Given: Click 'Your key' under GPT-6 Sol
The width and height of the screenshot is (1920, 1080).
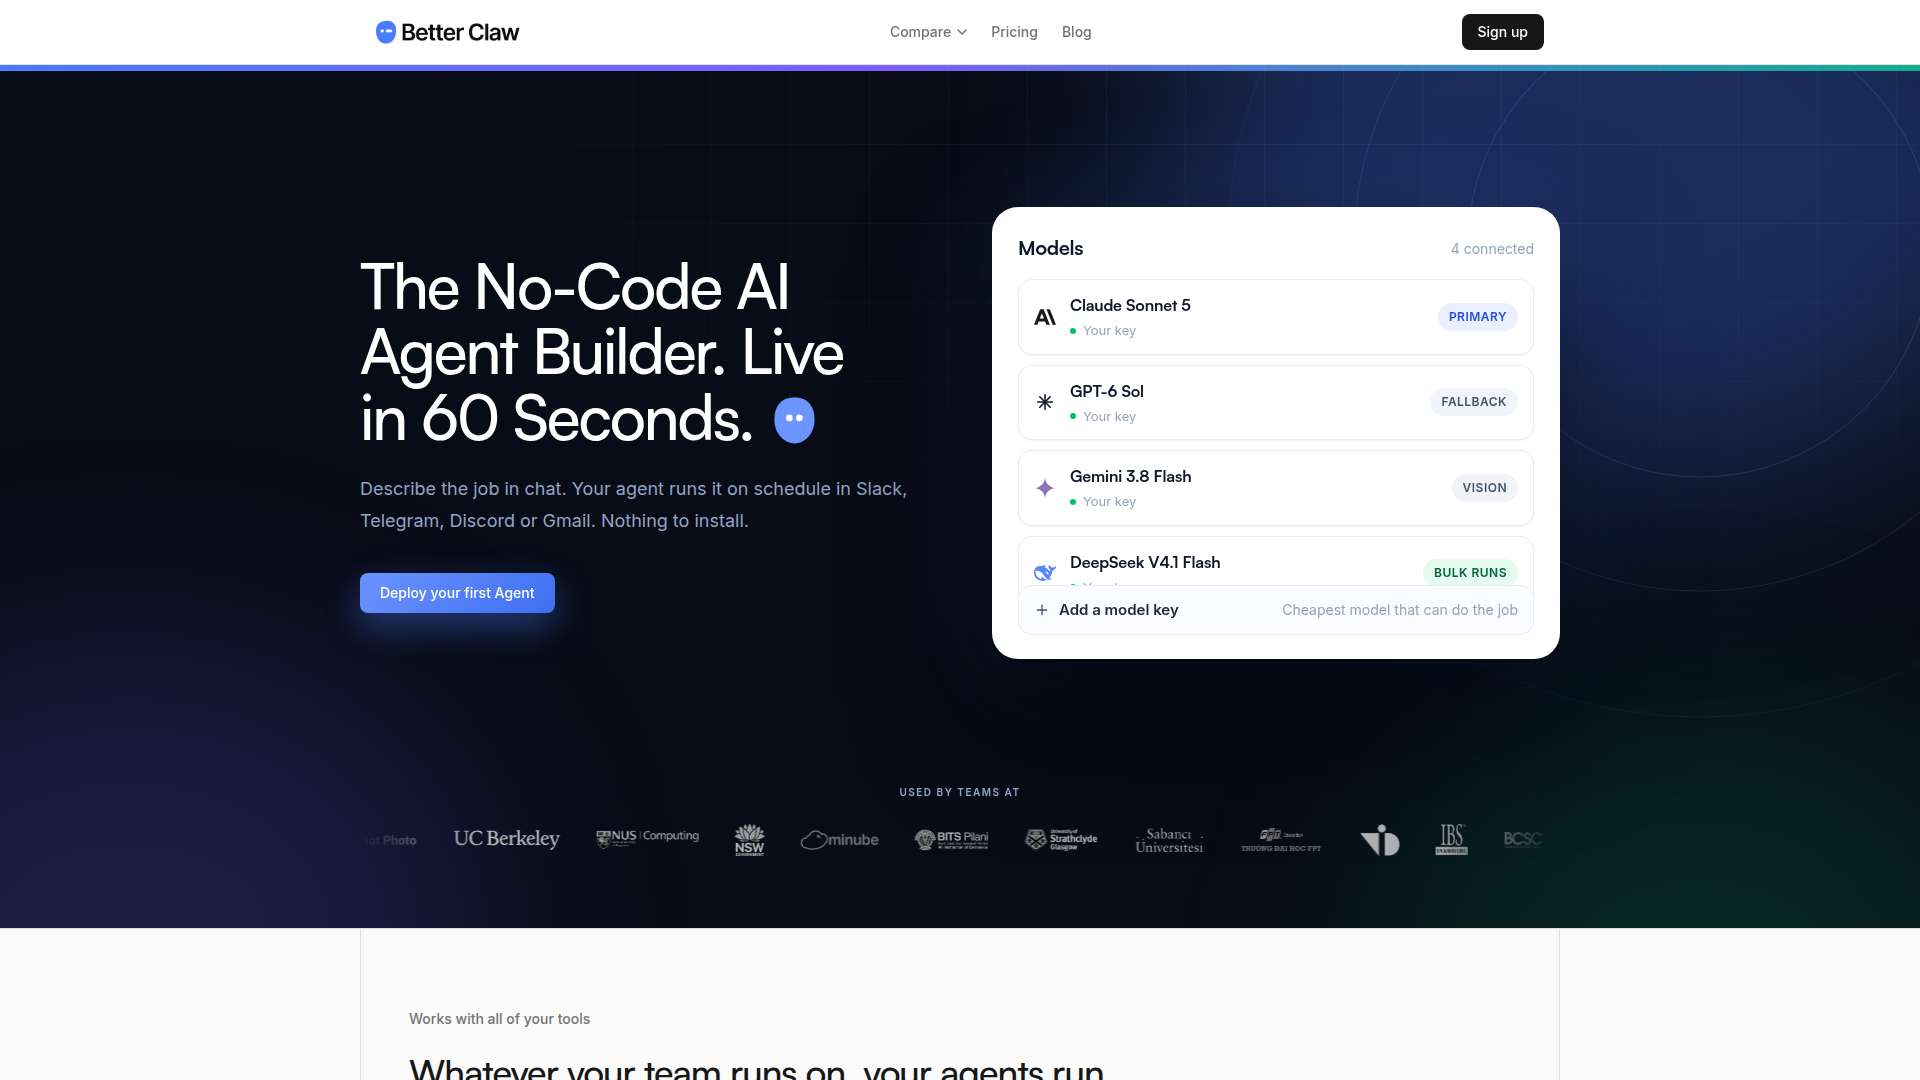Looking at the screenshot, I should pos(1109,417).
